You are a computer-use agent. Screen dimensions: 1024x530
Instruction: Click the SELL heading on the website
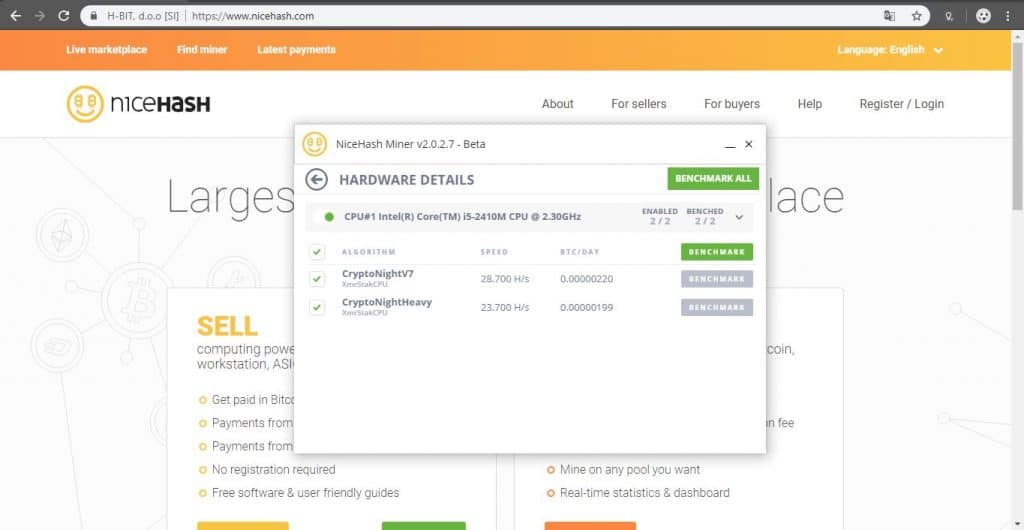(x=227, y=326)
